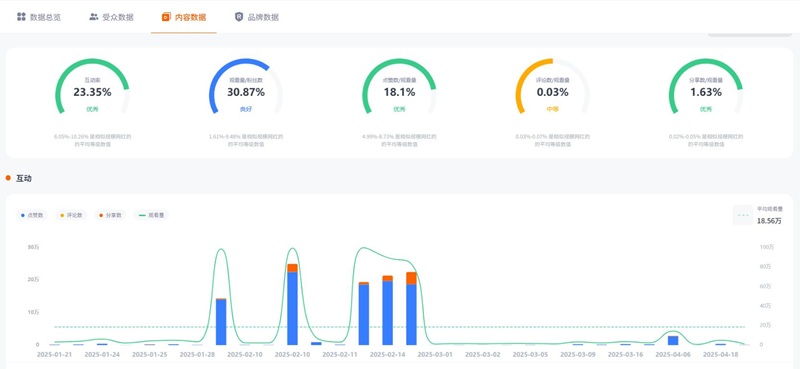
Task: Click the 0.02%-0.05% benchmark description
Action: [706, 140]
